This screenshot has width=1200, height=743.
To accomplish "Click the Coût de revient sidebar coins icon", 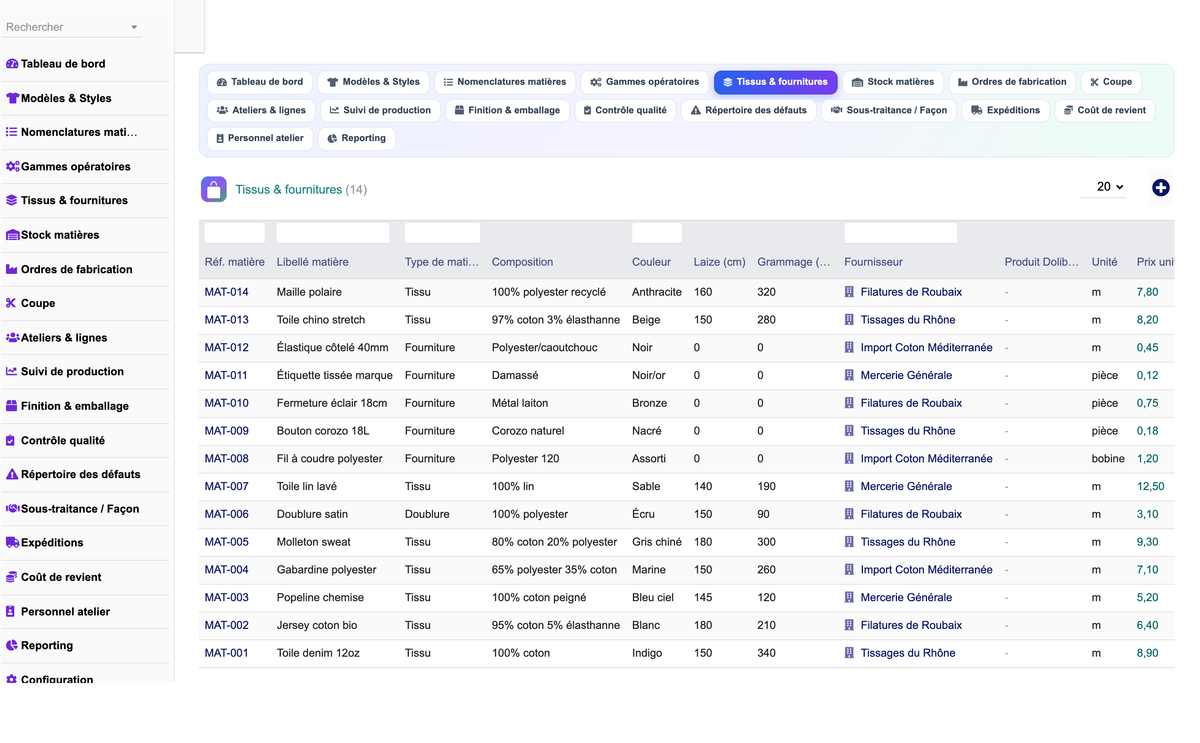I will [12, 577].
